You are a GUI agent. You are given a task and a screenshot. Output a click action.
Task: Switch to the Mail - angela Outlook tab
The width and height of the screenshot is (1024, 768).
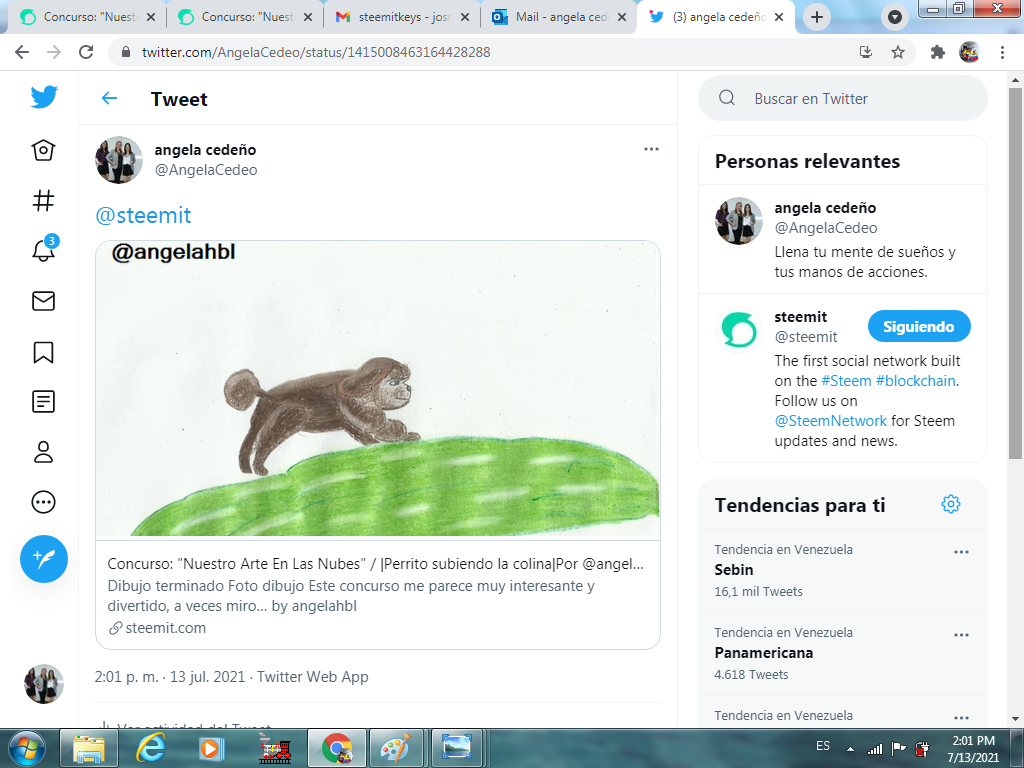coord(560,17)
